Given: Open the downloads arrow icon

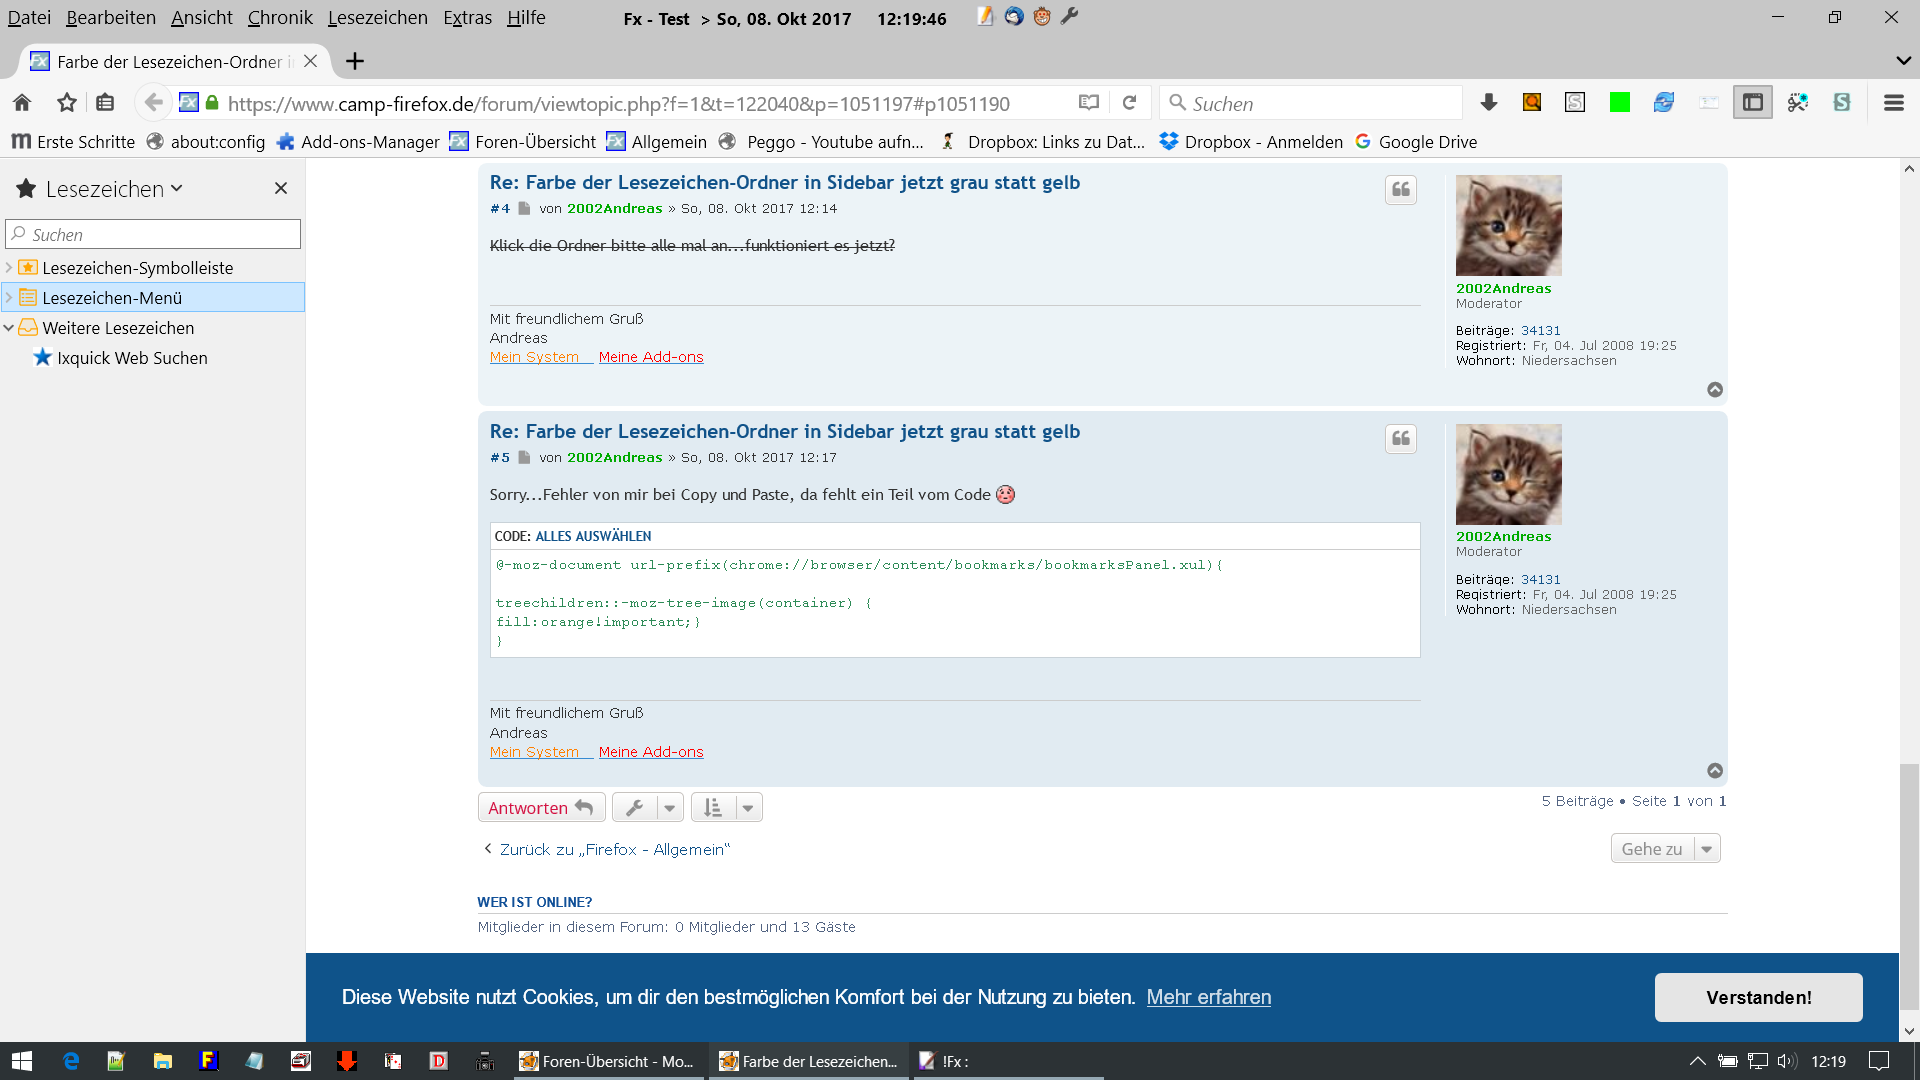Looking at the screenshot, I should click(x=1488, y=103).
